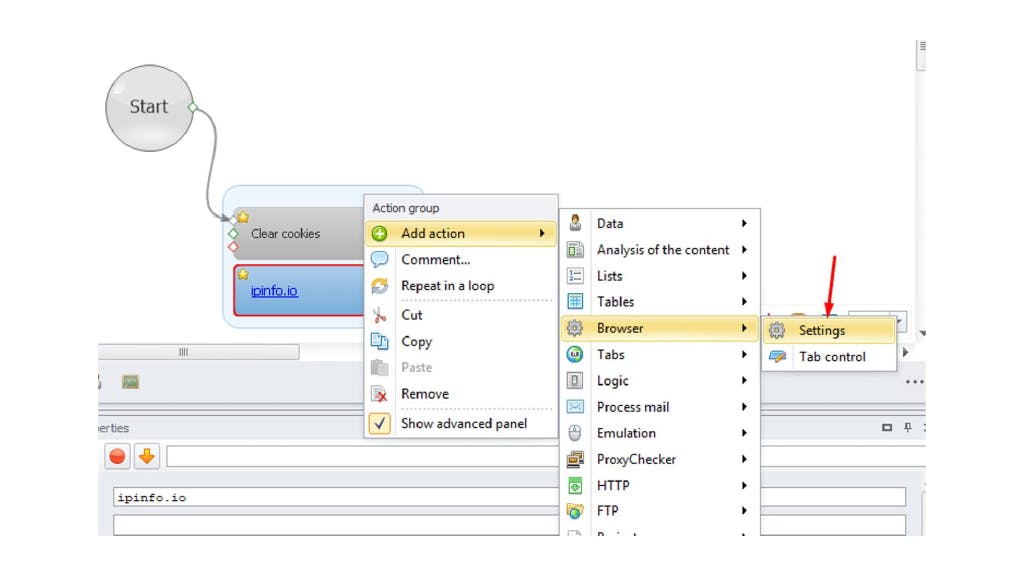
Task: Click the horizontal scrollbar thumb
Action: click(x=198, y=352)
